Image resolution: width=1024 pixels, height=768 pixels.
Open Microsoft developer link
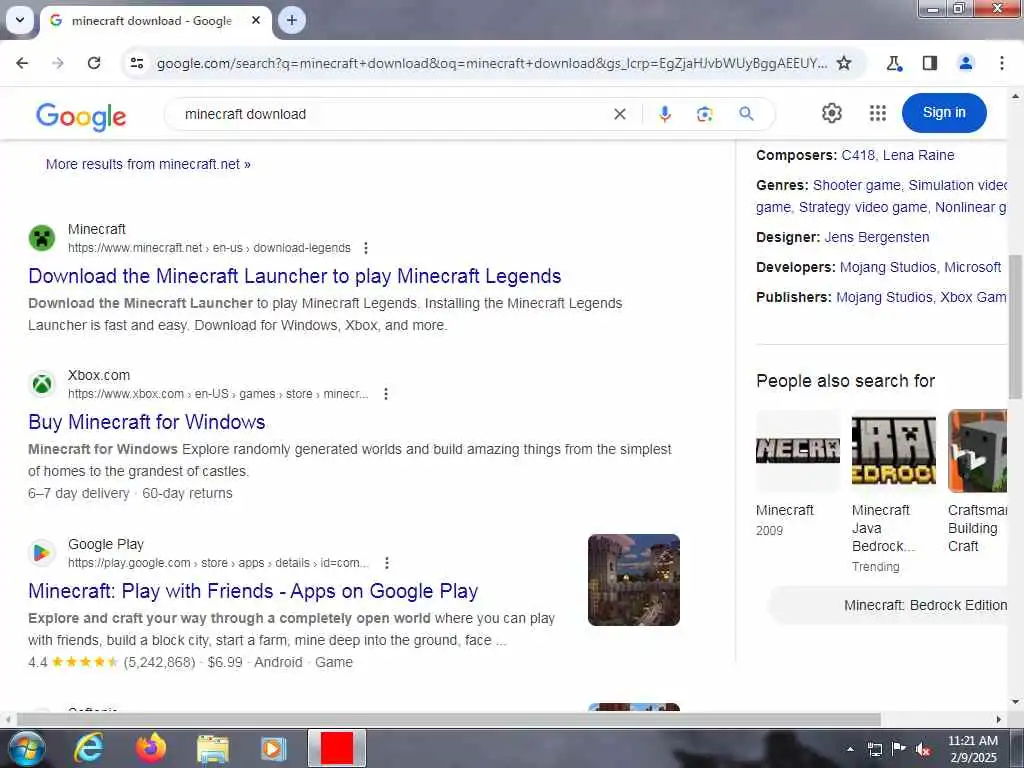972,268
